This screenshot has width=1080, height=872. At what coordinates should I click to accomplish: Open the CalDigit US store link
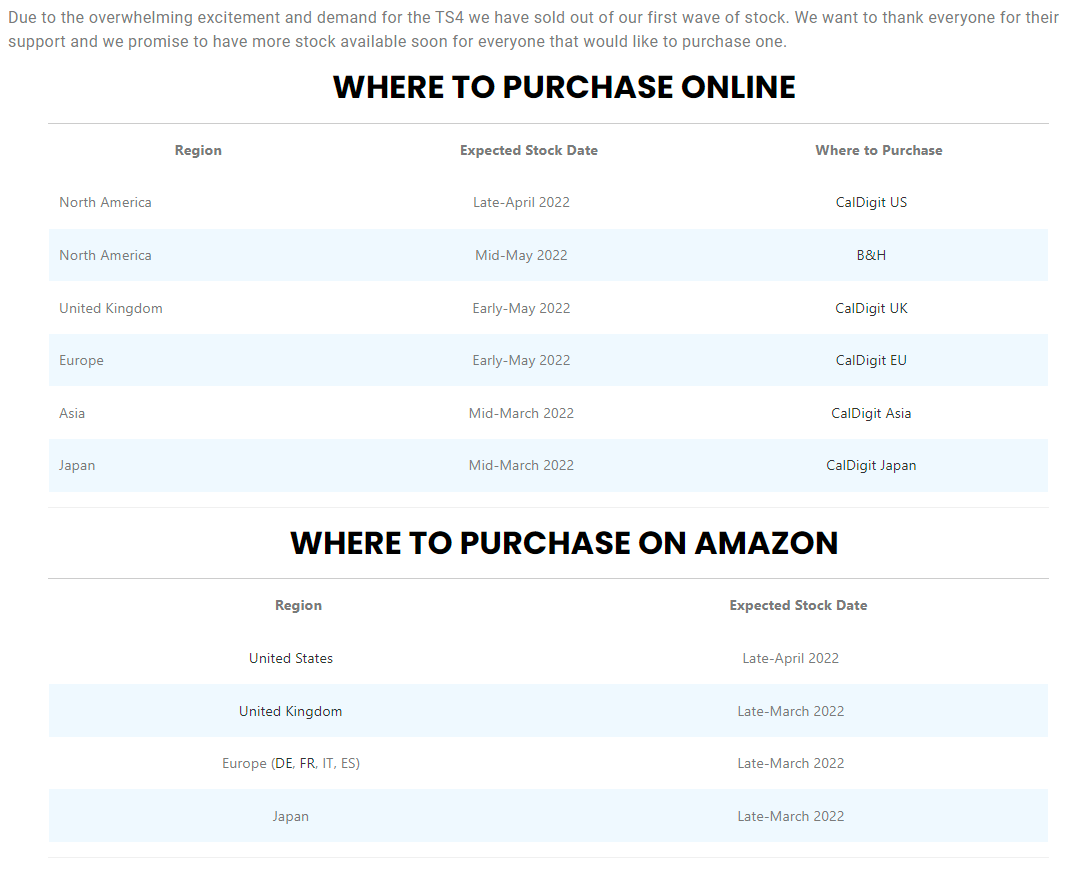click(871, 203)
